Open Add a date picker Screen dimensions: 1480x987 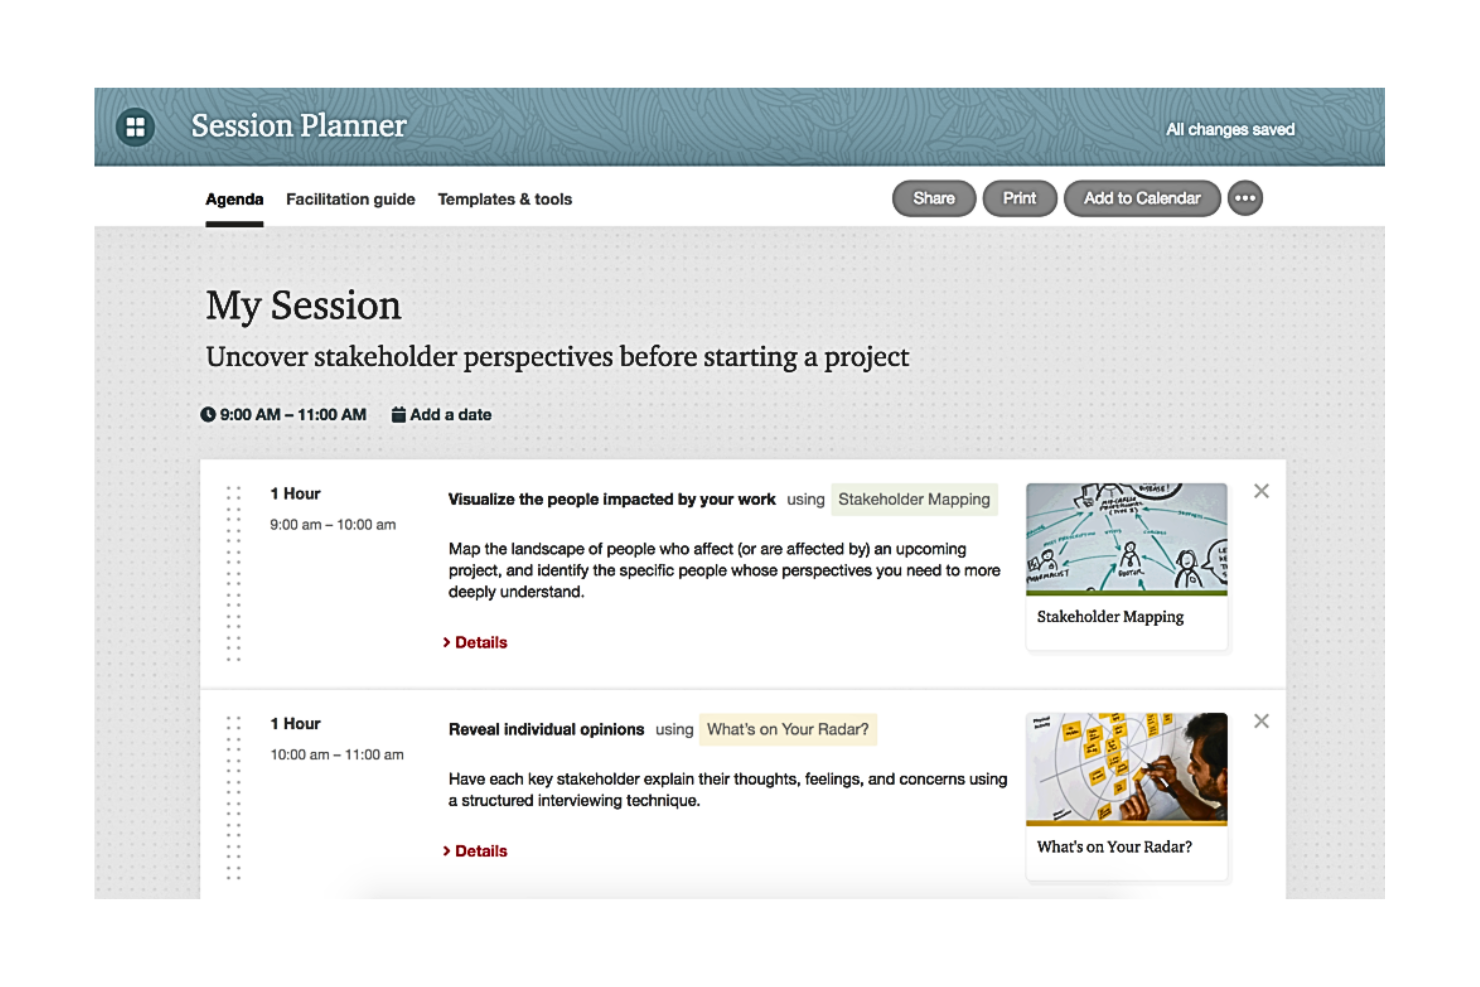(451, 414)
